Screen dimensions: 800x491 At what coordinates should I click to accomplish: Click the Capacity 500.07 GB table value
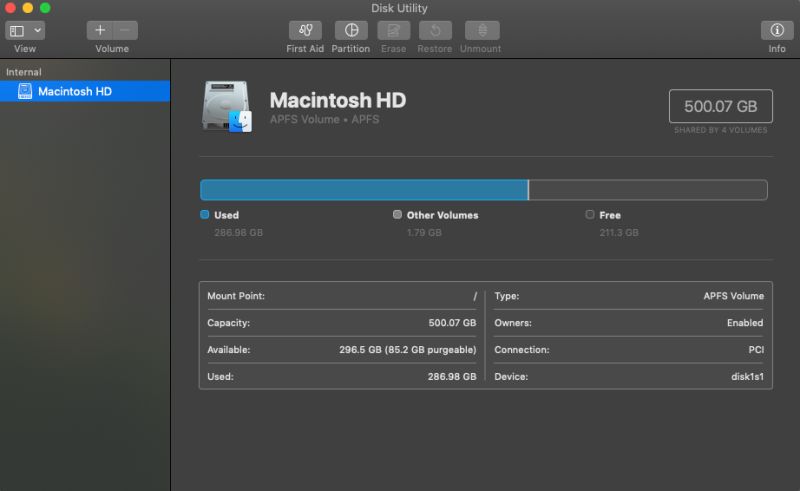(x=452, y=323)
